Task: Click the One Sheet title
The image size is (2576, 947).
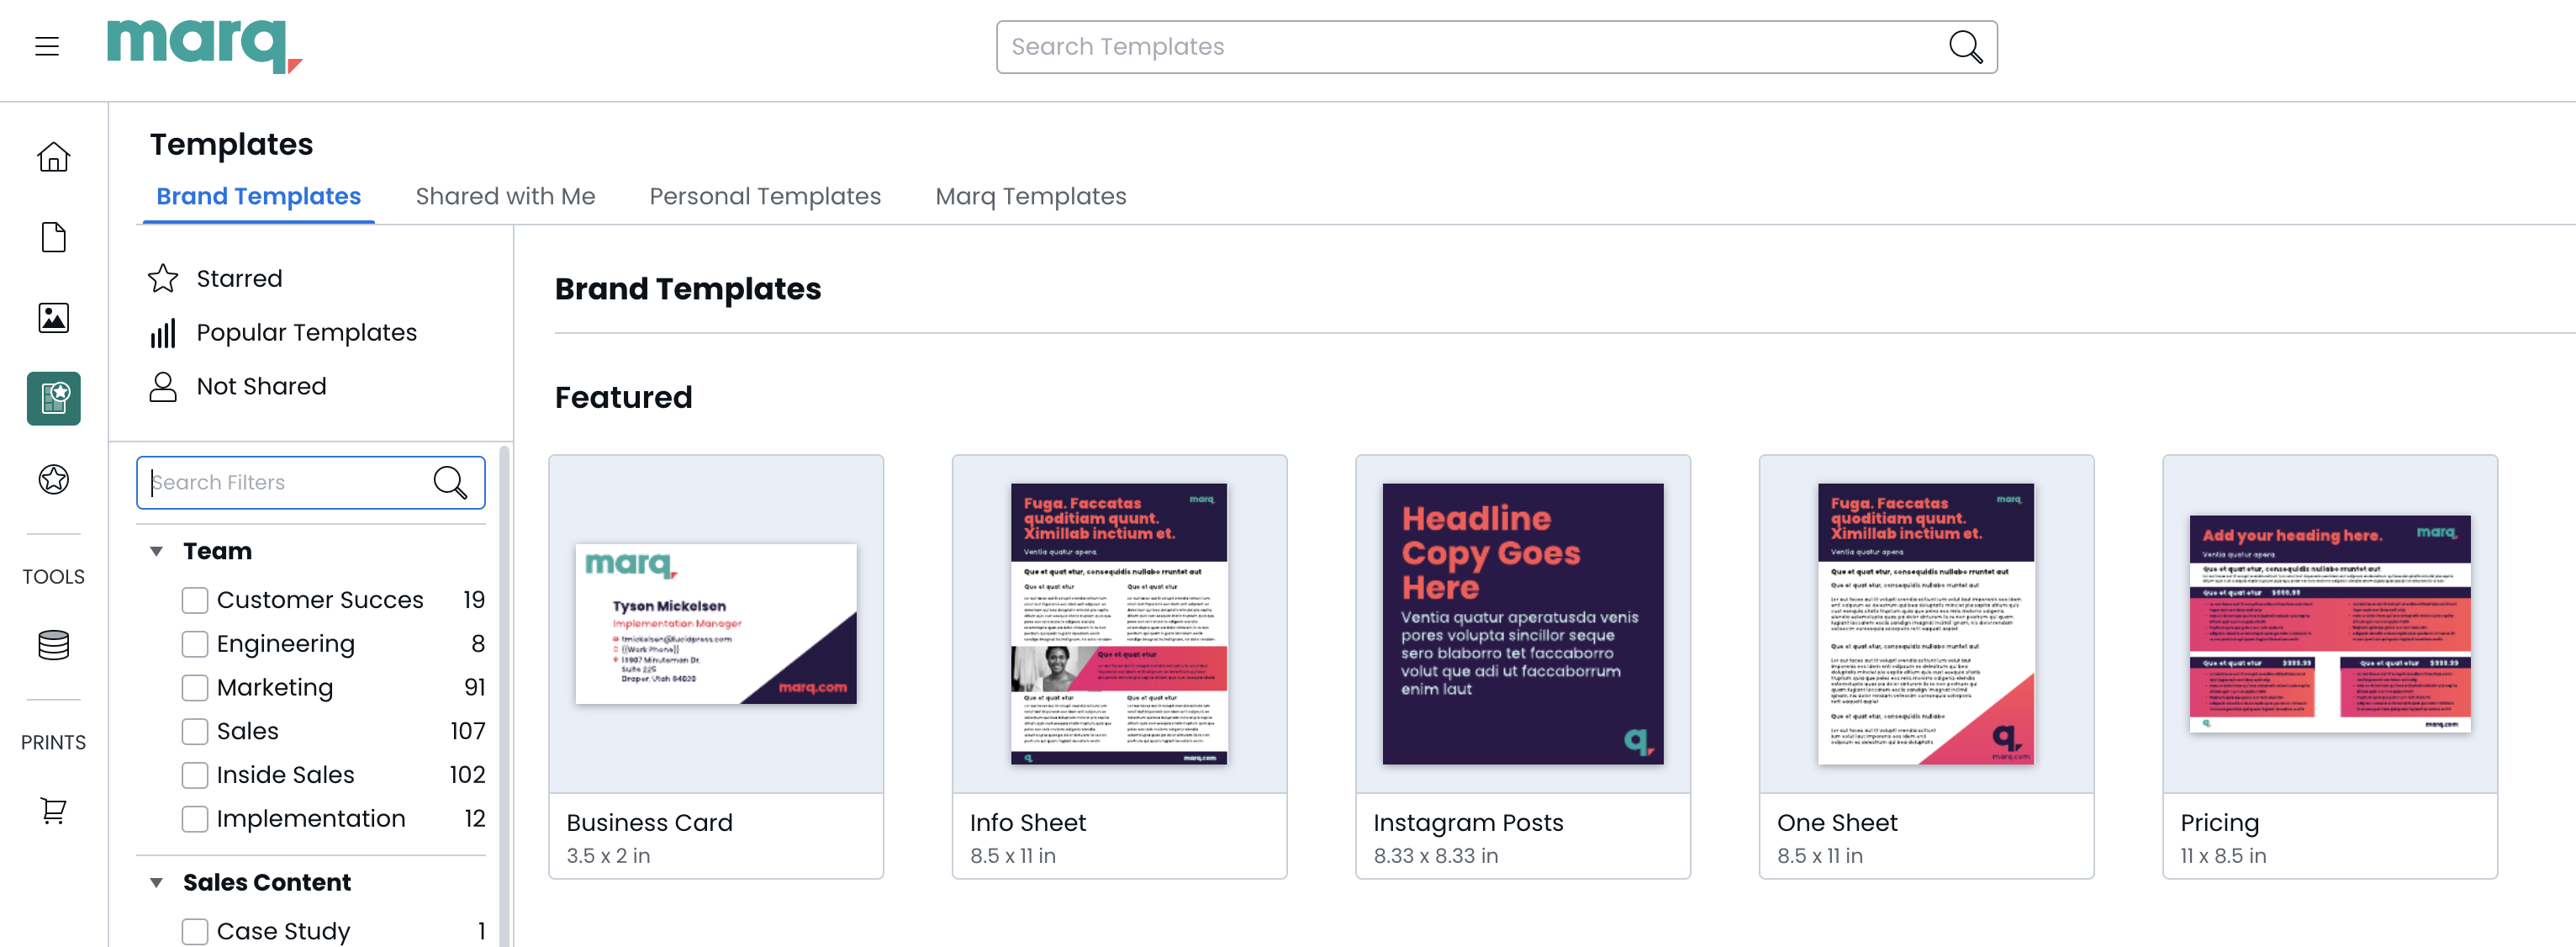Action: pyautogui.click(x=1836, y=822)
